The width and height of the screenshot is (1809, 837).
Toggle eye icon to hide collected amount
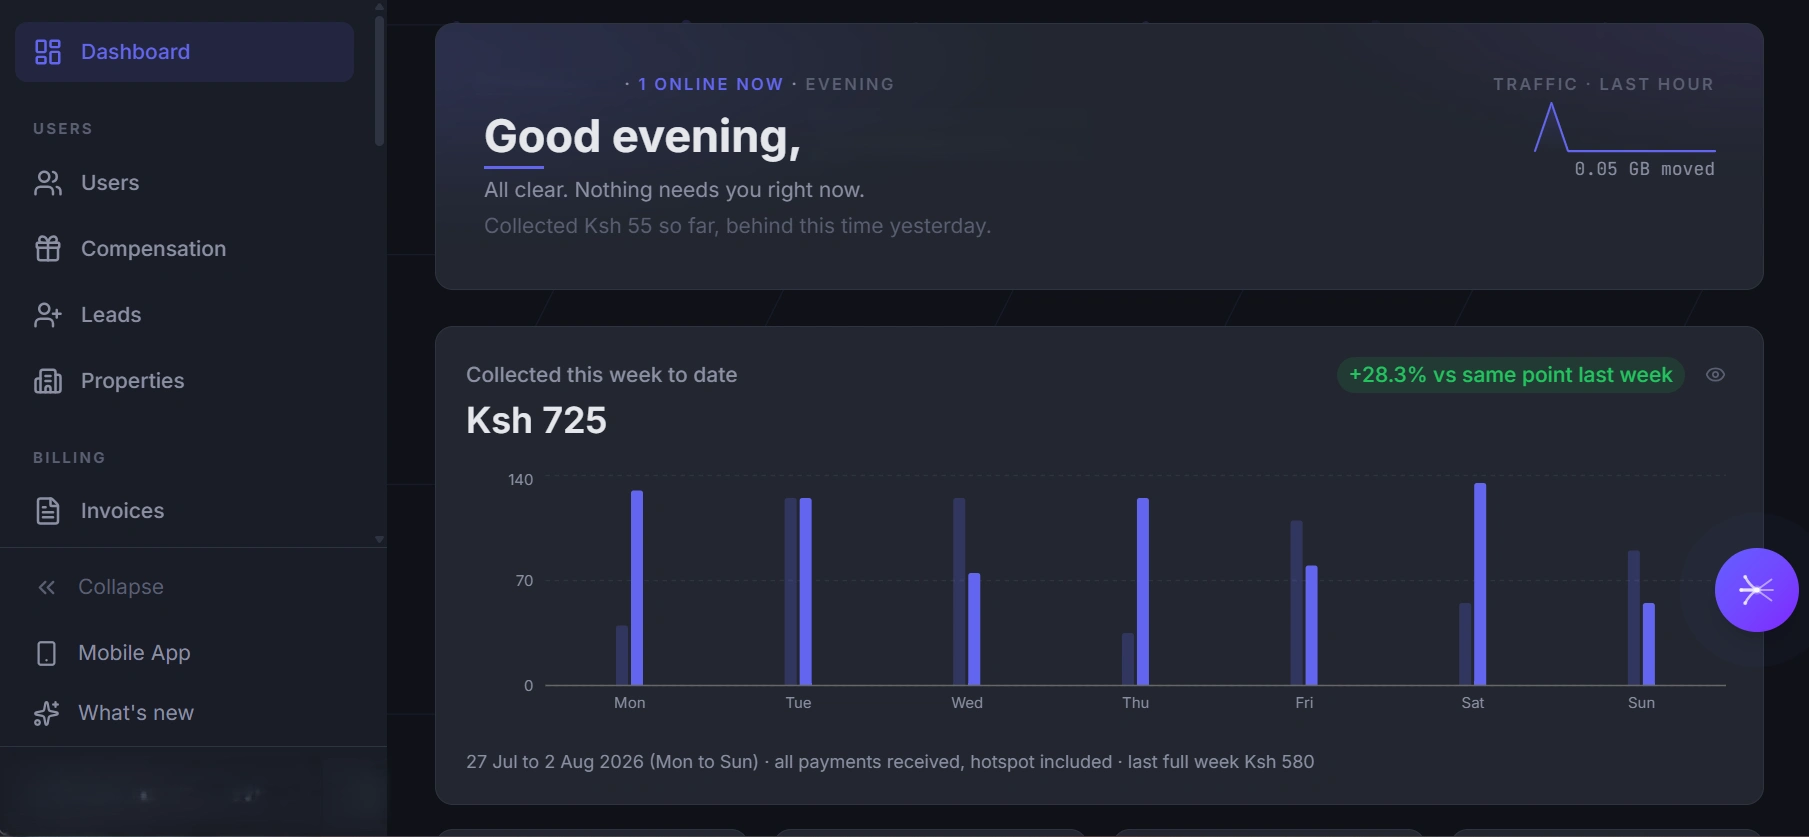click(x=1715, y=375)
